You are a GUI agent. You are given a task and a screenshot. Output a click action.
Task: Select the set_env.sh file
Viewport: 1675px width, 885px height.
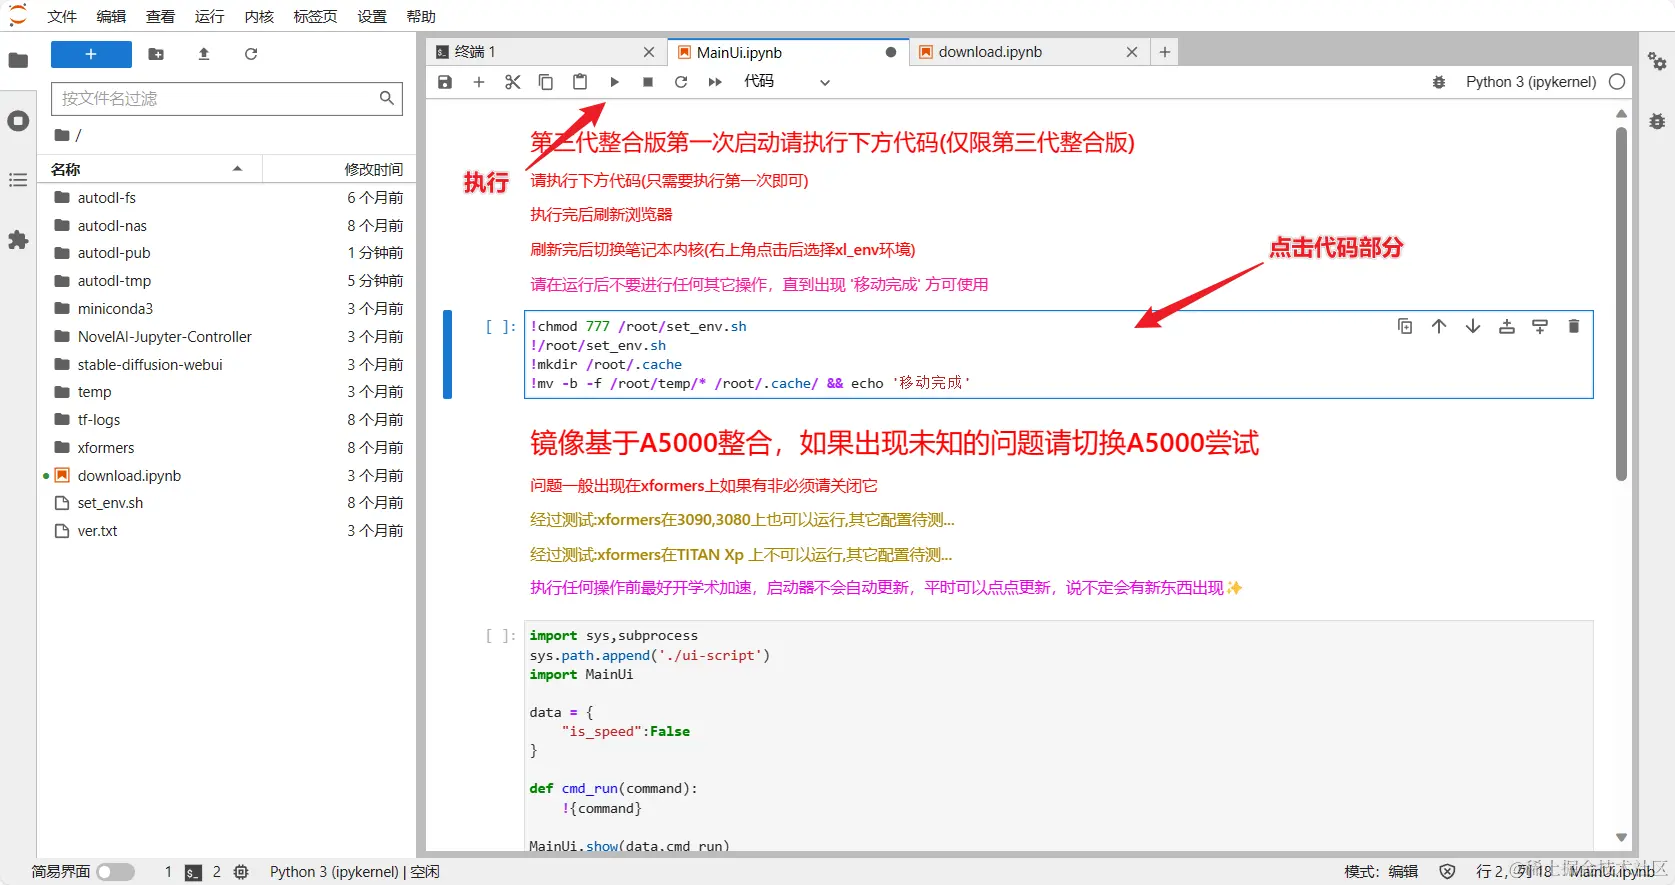(x=110, y=503)
